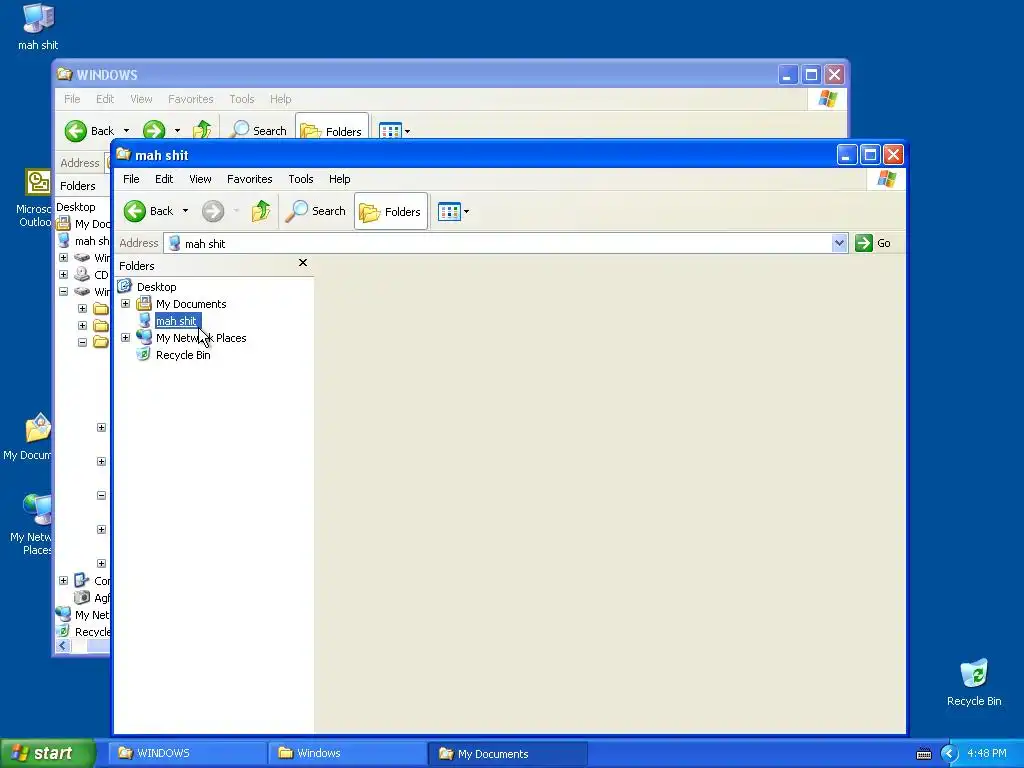
Task: Open the Start menu
Action: [x=47, y=753]
